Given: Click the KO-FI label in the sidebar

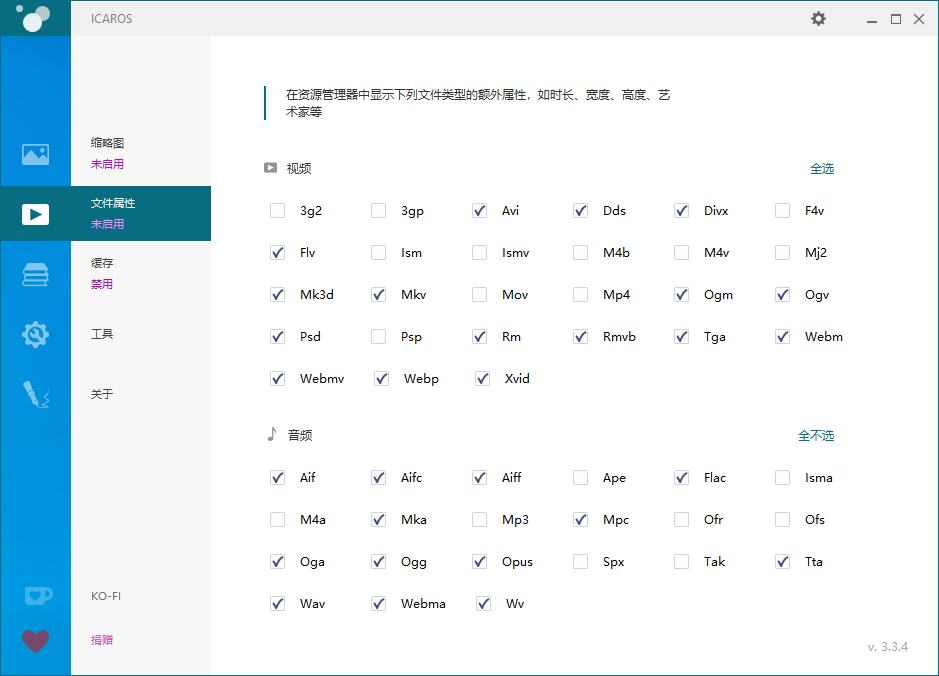Looking at the screenshot, I should click(x=106, y=595).
